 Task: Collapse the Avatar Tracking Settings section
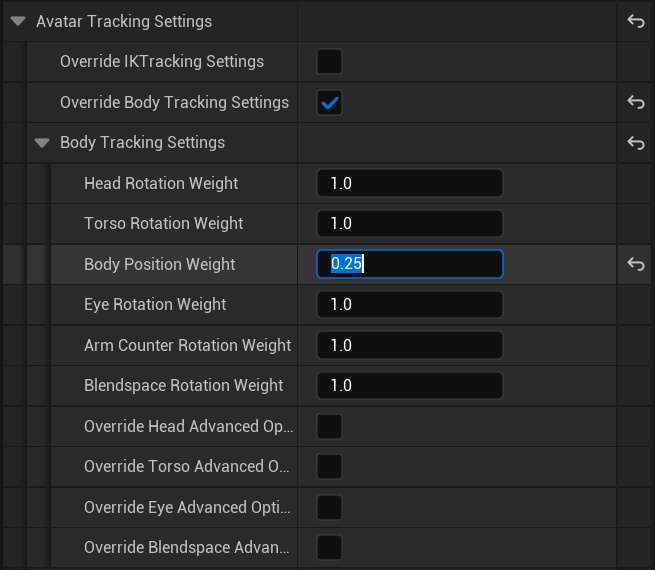point(18,21)
